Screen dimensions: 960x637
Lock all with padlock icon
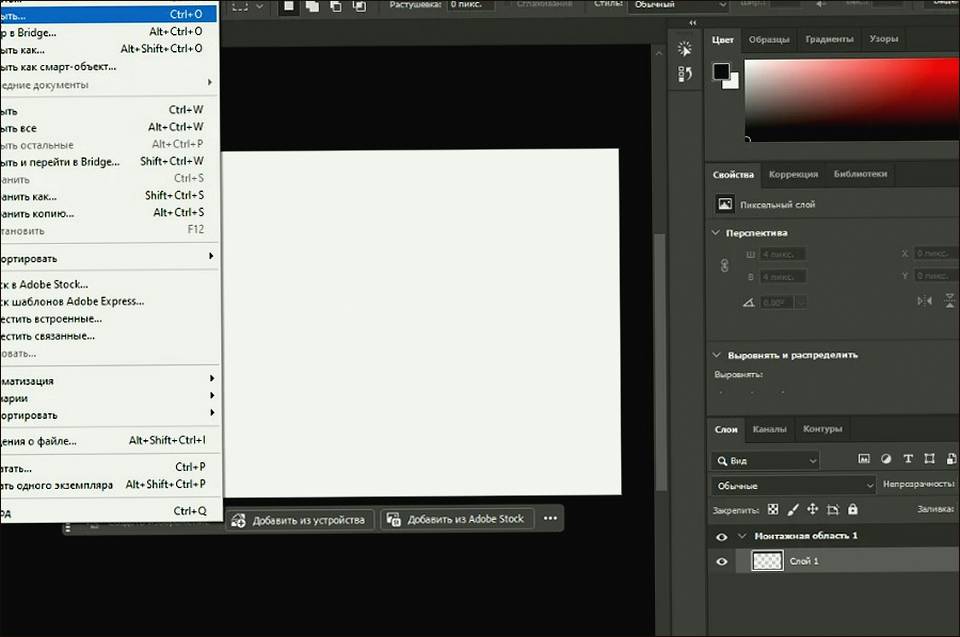[x=853, y=509]
